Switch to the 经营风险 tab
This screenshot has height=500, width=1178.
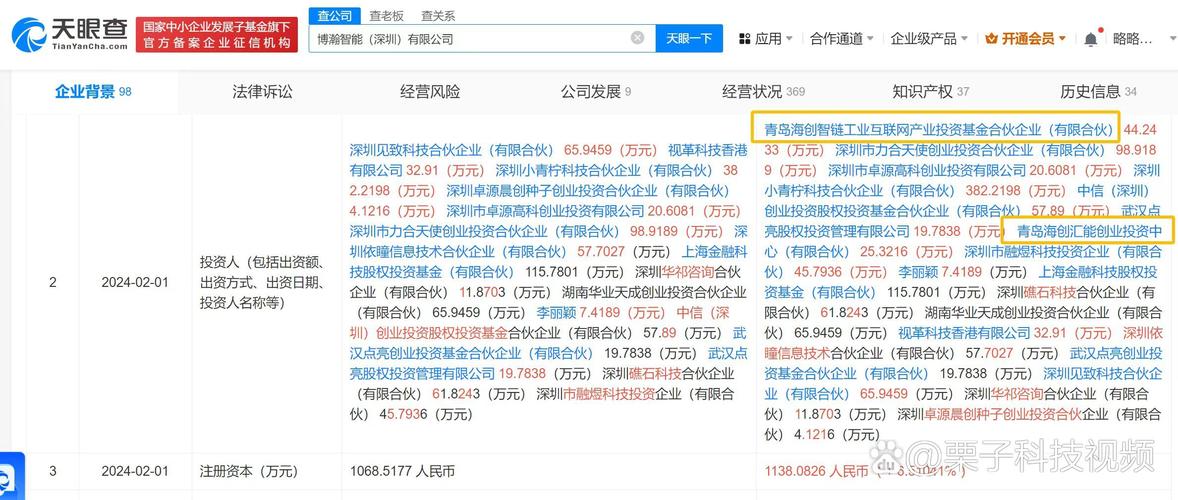[x=430, y=92]
